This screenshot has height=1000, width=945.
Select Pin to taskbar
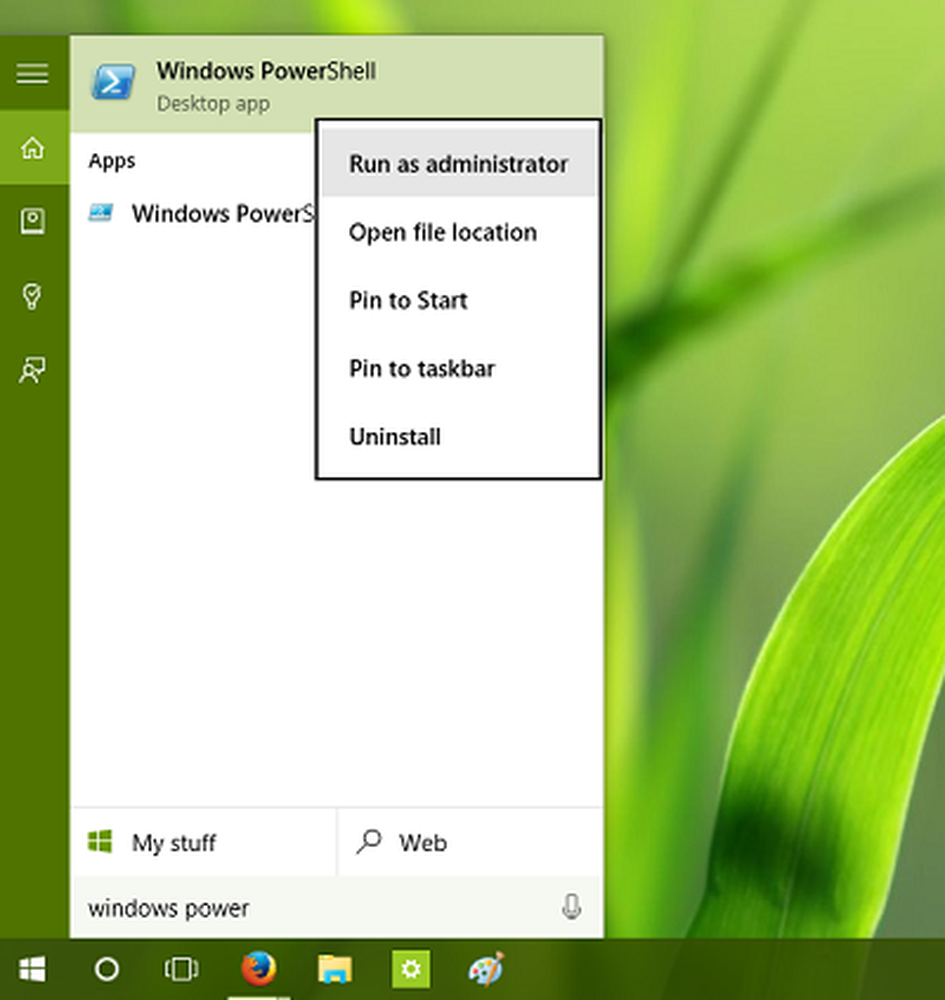pos(458,369)
